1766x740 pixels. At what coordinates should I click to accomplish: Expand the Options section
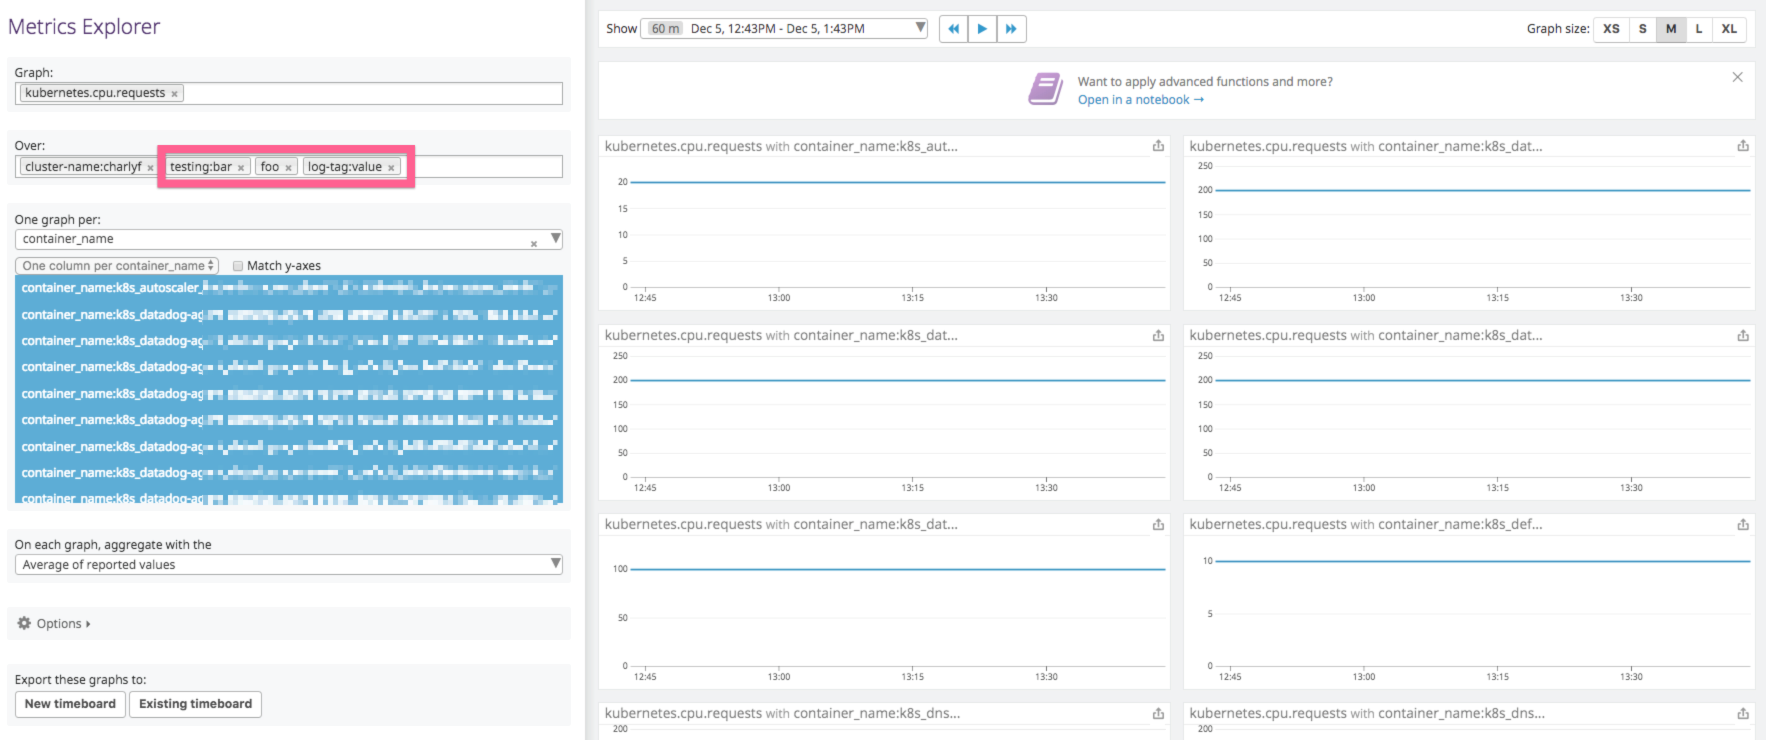pyautogui.click(x=63, y=624)
